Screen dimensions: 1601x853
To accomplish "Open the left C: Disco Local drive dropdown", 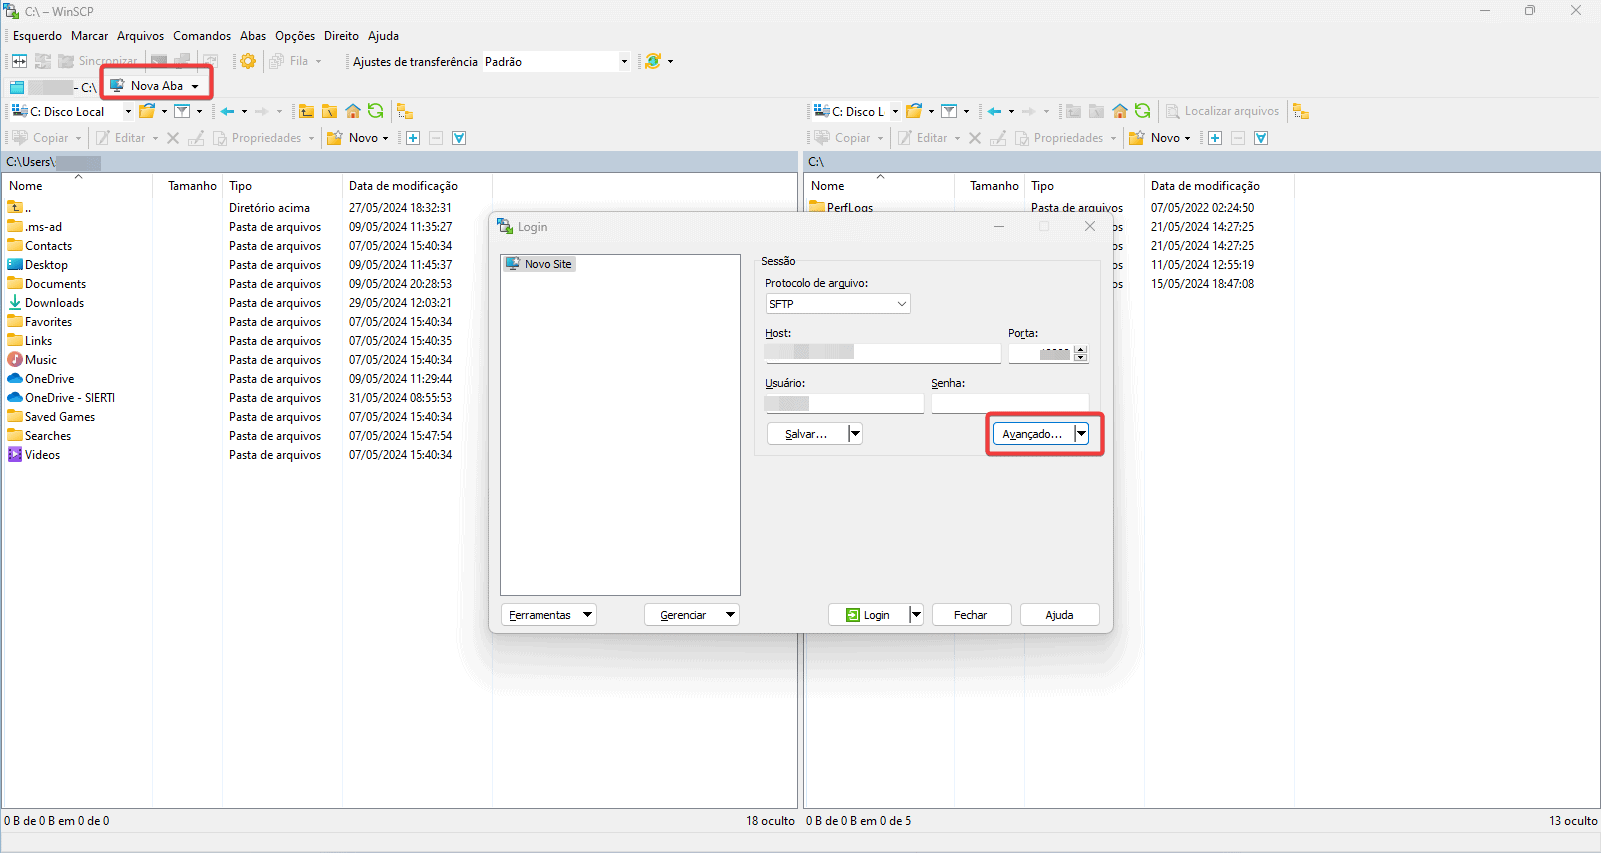I will tap(128, 112).
